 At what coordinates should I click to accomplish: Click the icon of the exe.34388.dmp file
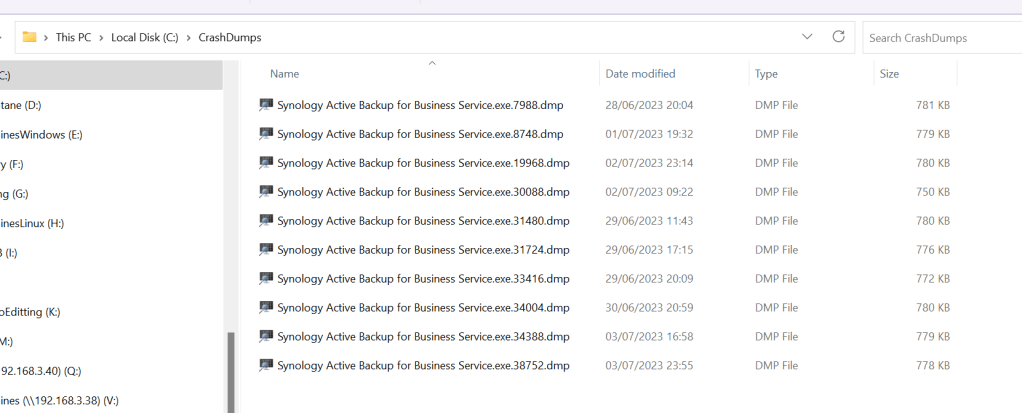coord(266,336)
